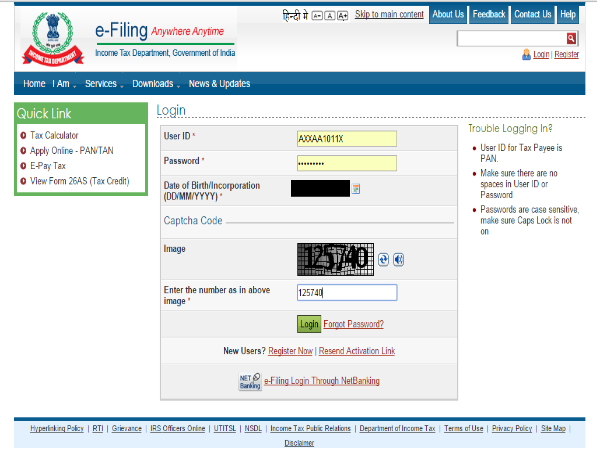Click the Net Banking icon
The height and width of the screenshot is (450, 600).
(249, 380)
